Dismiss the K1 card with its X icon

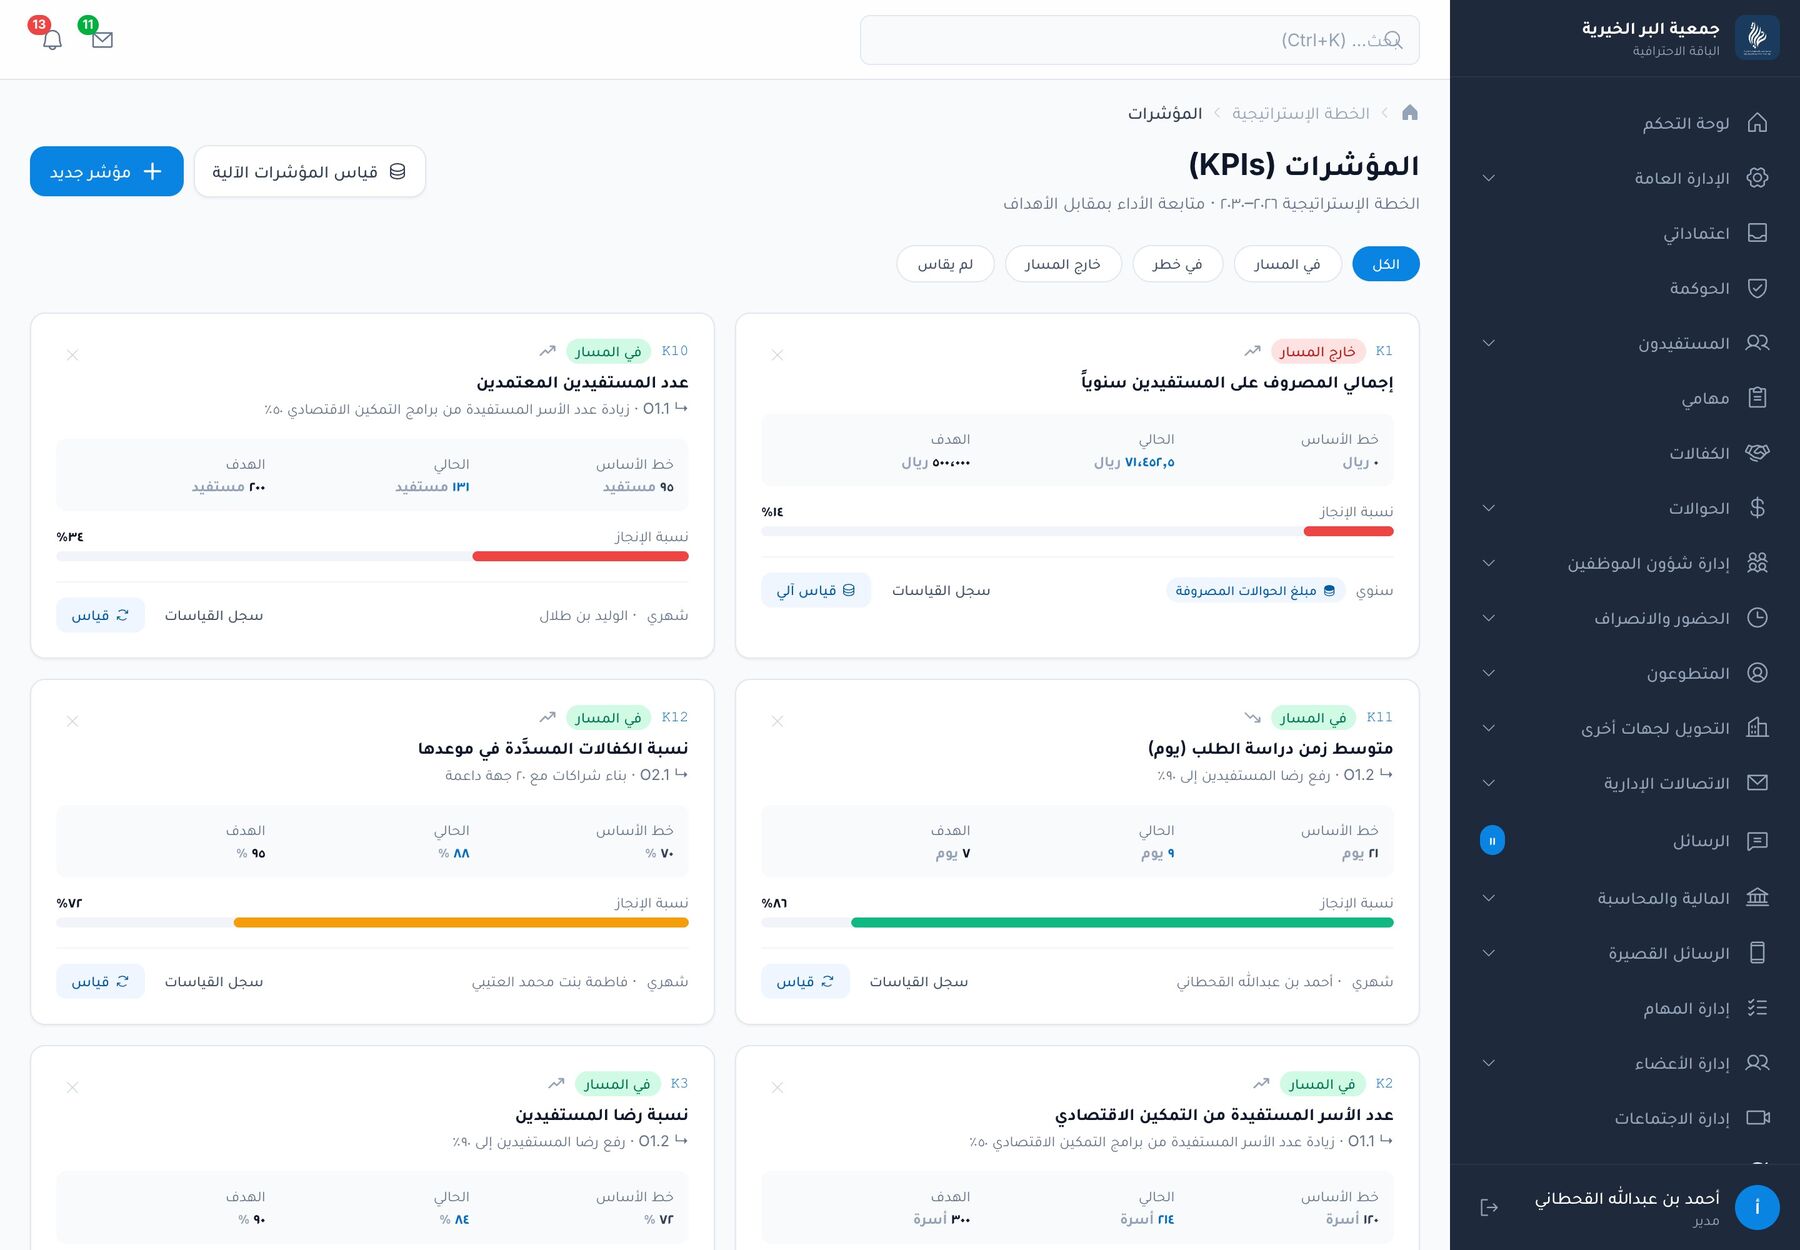tap(777, 355)
